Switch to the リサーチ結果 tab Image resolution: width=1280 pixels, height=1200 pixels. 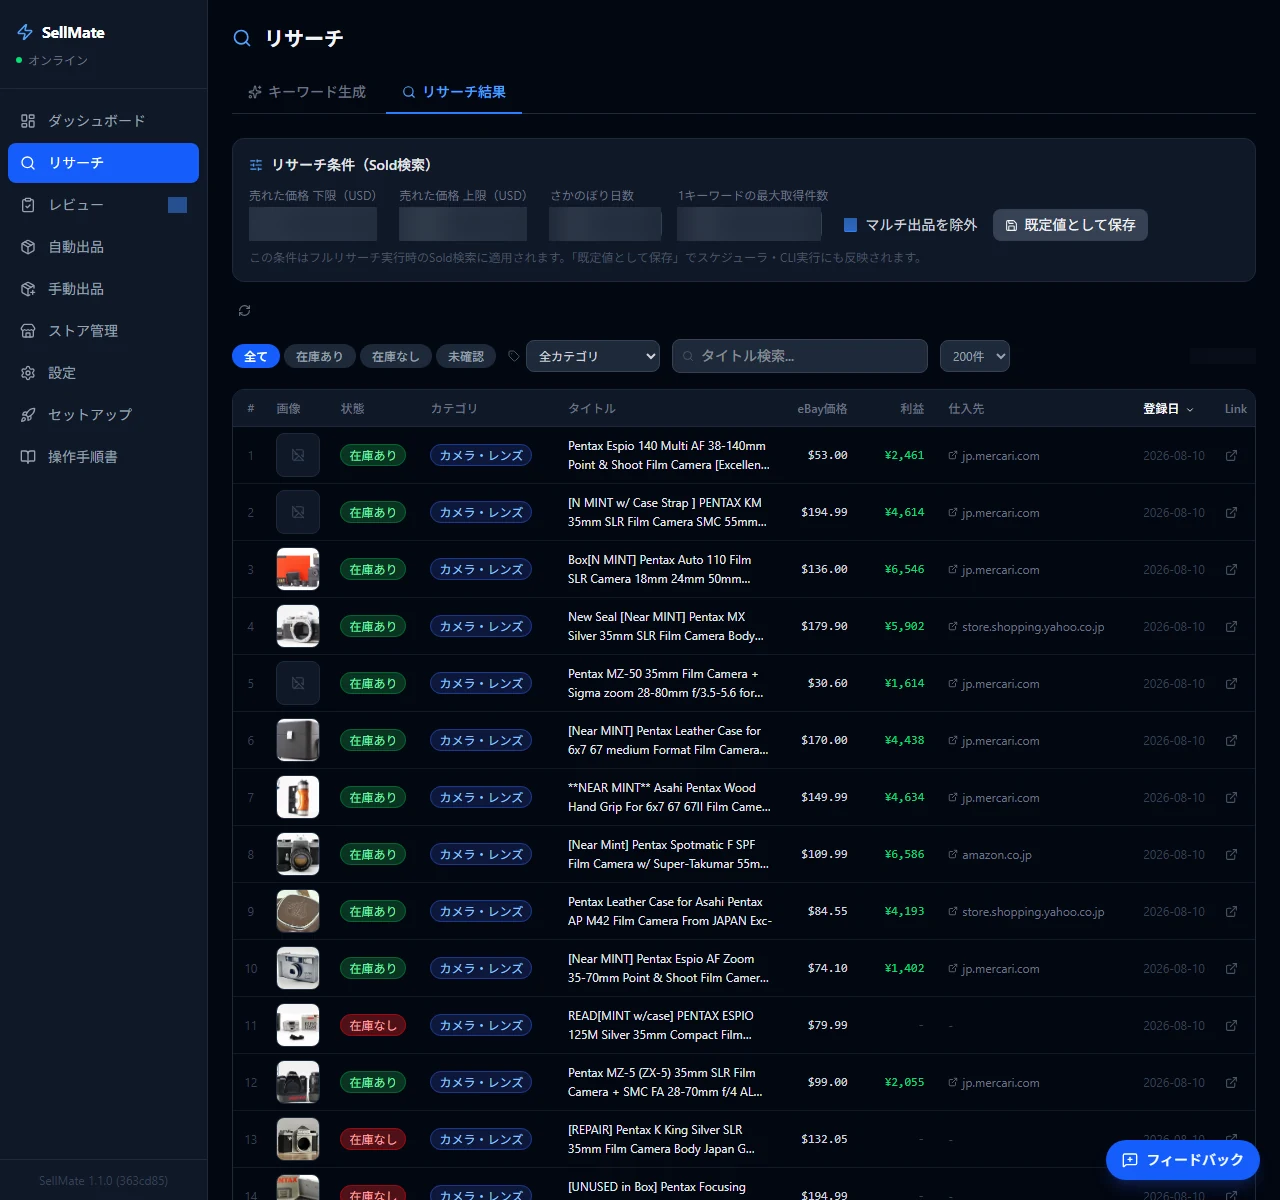tap(454, 92)
